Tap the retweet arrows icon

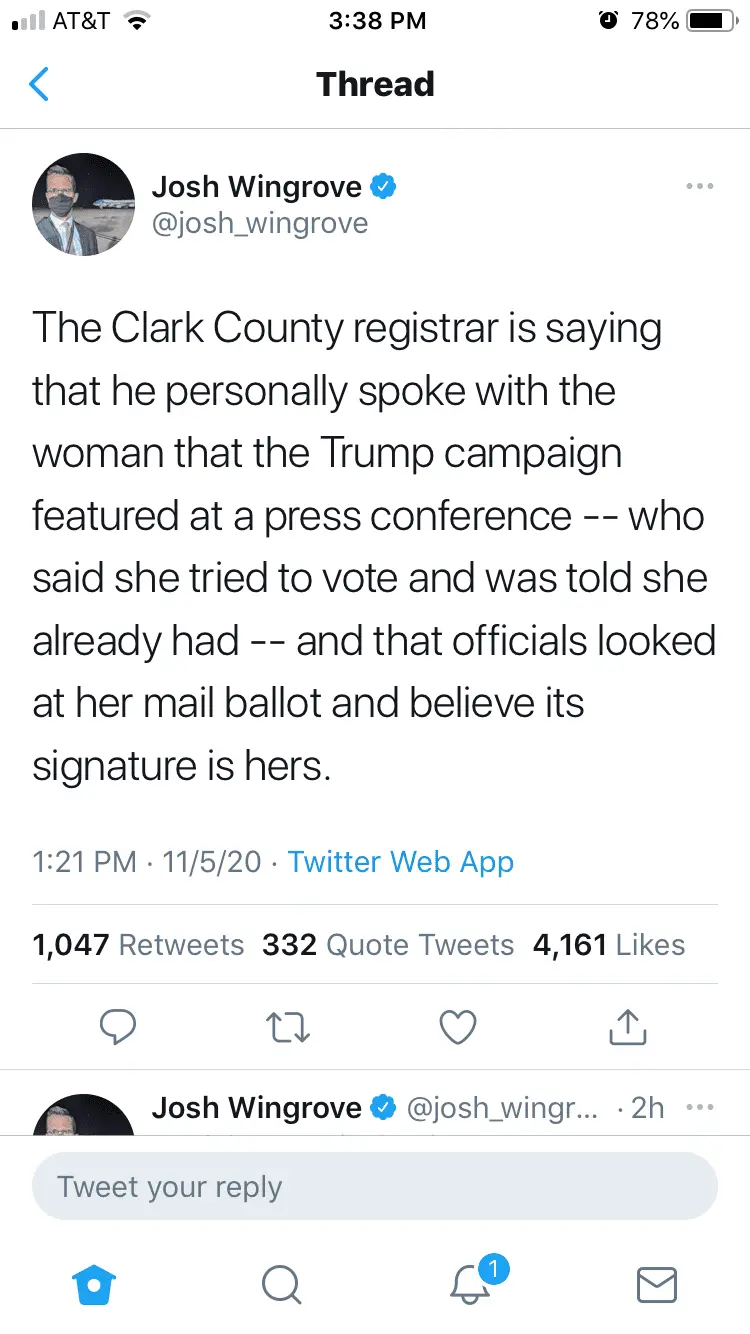pyautogui.click(x=288, y=1027)
